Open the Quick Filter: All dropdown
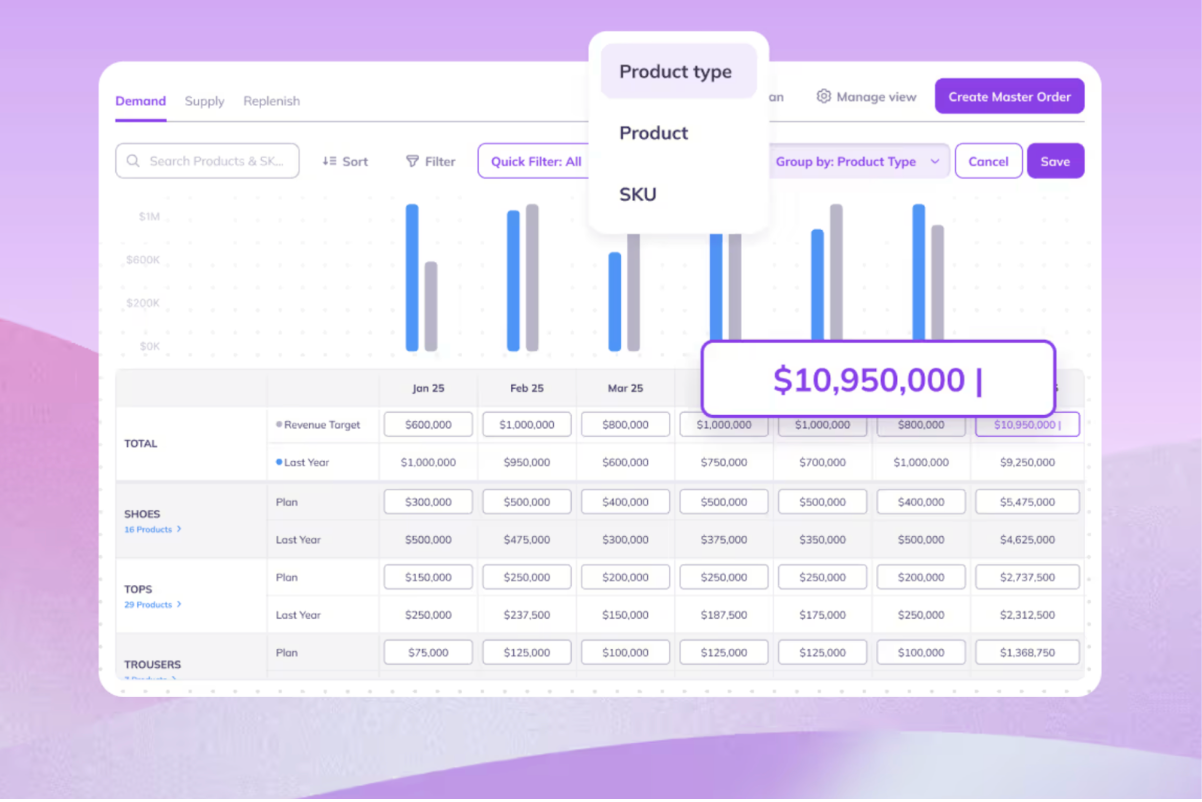Screen dimensions: 1202x802 point(535,161)
